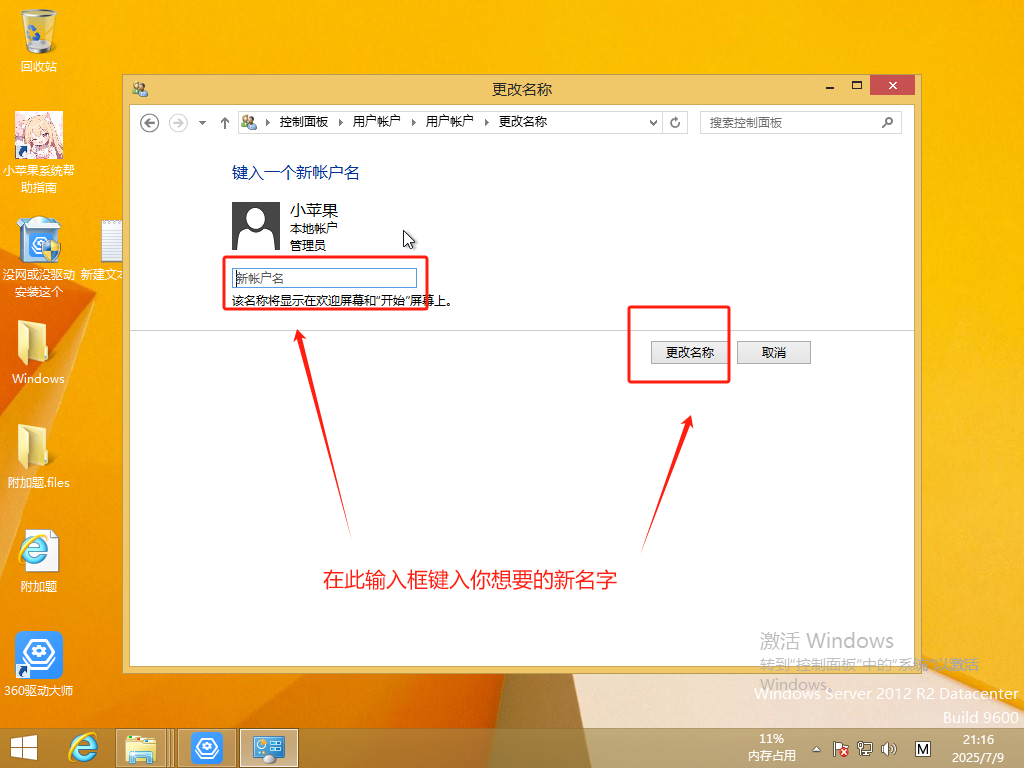Click the search magnifier icon

pos(887,122)
